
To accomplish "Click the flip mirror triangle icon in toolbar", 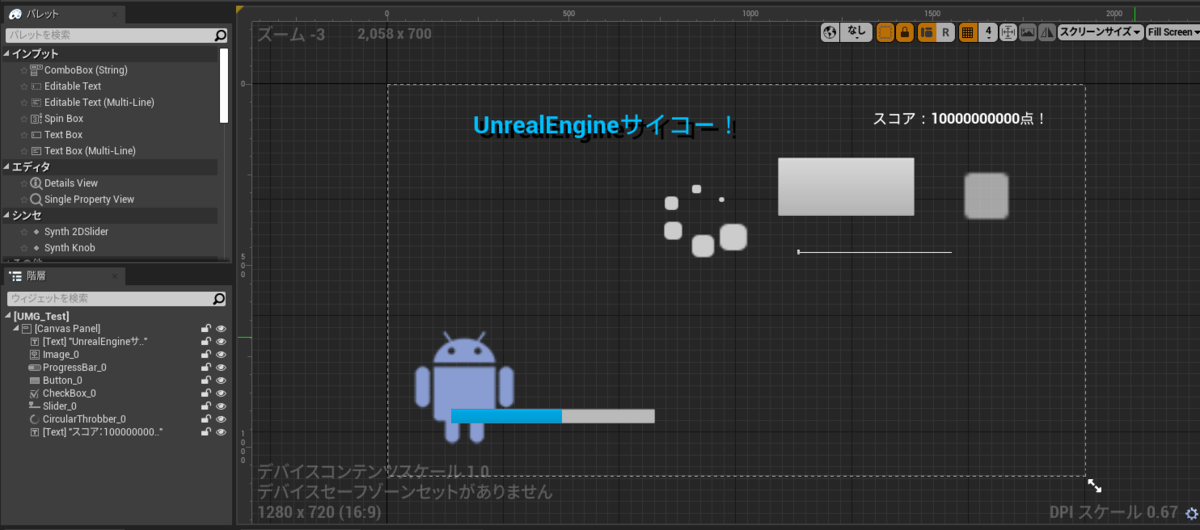I will coord(1046,32).
